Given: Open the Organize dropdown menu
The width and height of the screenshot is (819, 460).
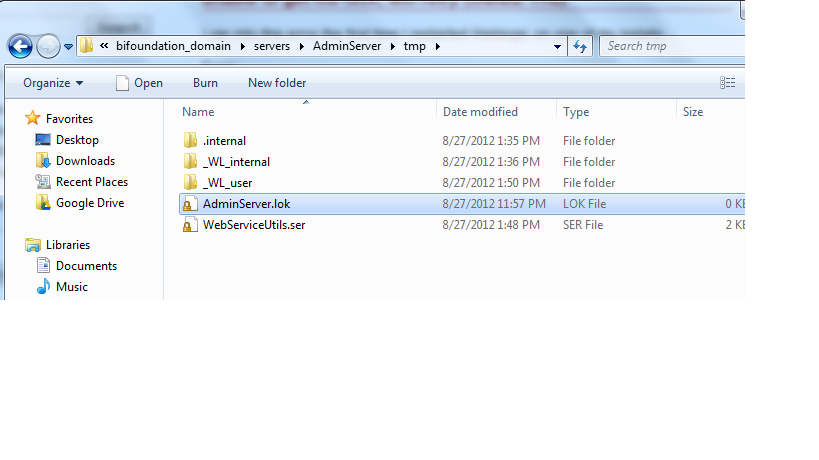Looking at the screenshot, I should click(53, 83).
